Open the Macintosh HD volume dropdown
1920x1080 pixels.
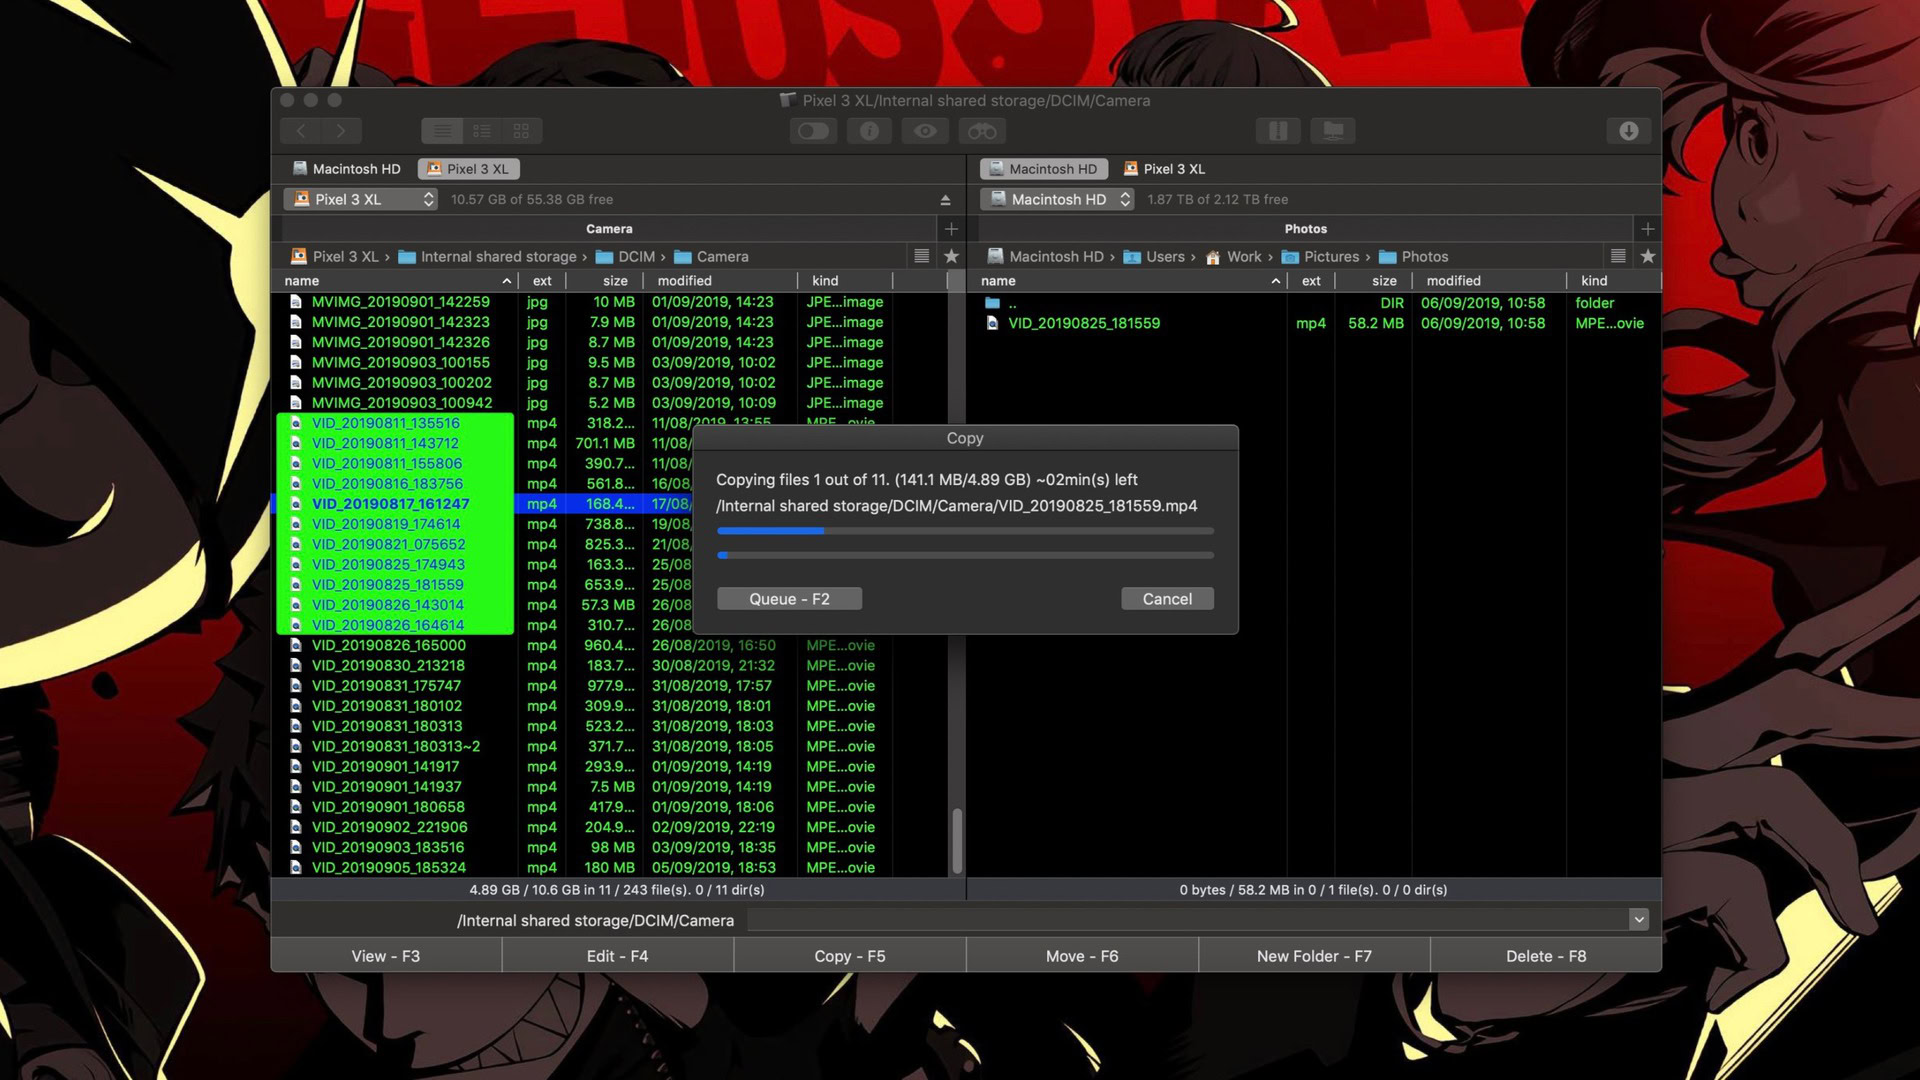coord(1057,200)
